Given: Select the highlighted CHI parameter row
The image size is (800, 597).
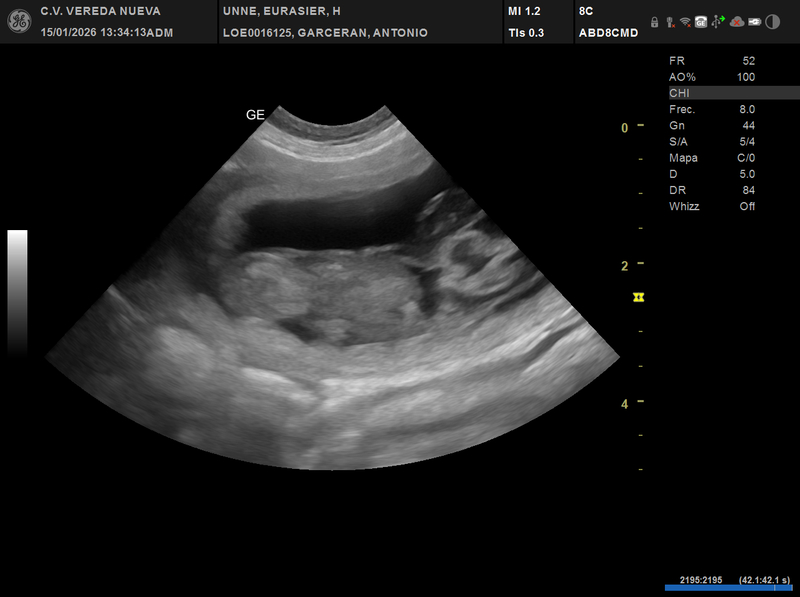Looking at the screenshot, I should click(732, 93).
